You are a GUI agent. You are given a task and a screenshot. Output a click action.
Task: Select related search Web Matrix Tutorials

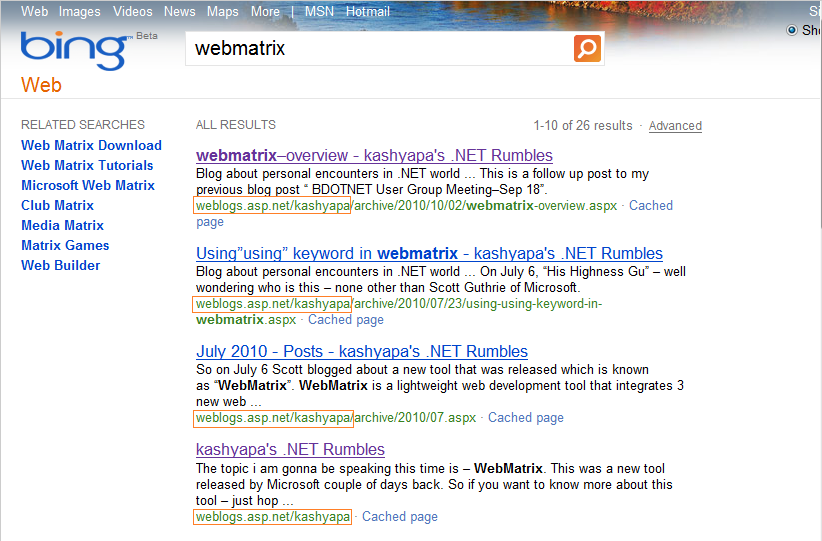(87, 165)
